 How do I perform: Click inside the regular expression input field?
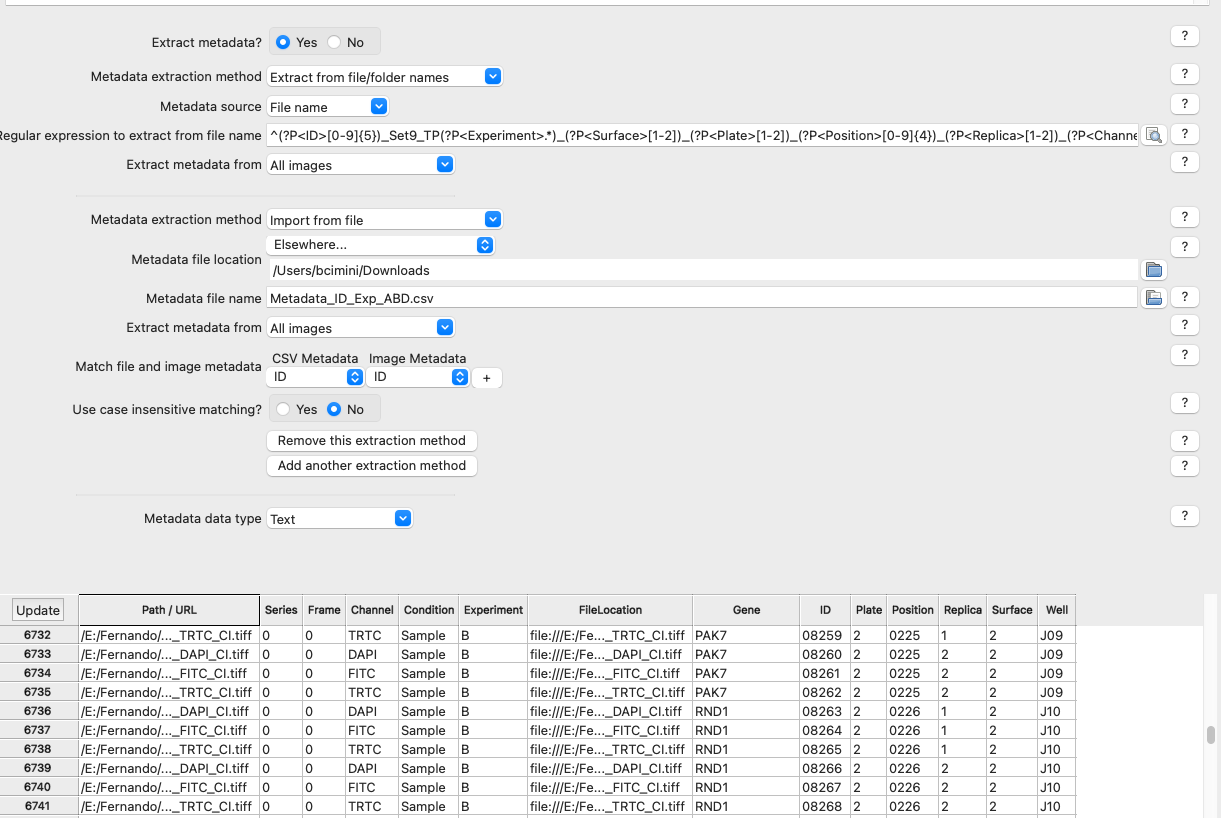tap(700, 133)
